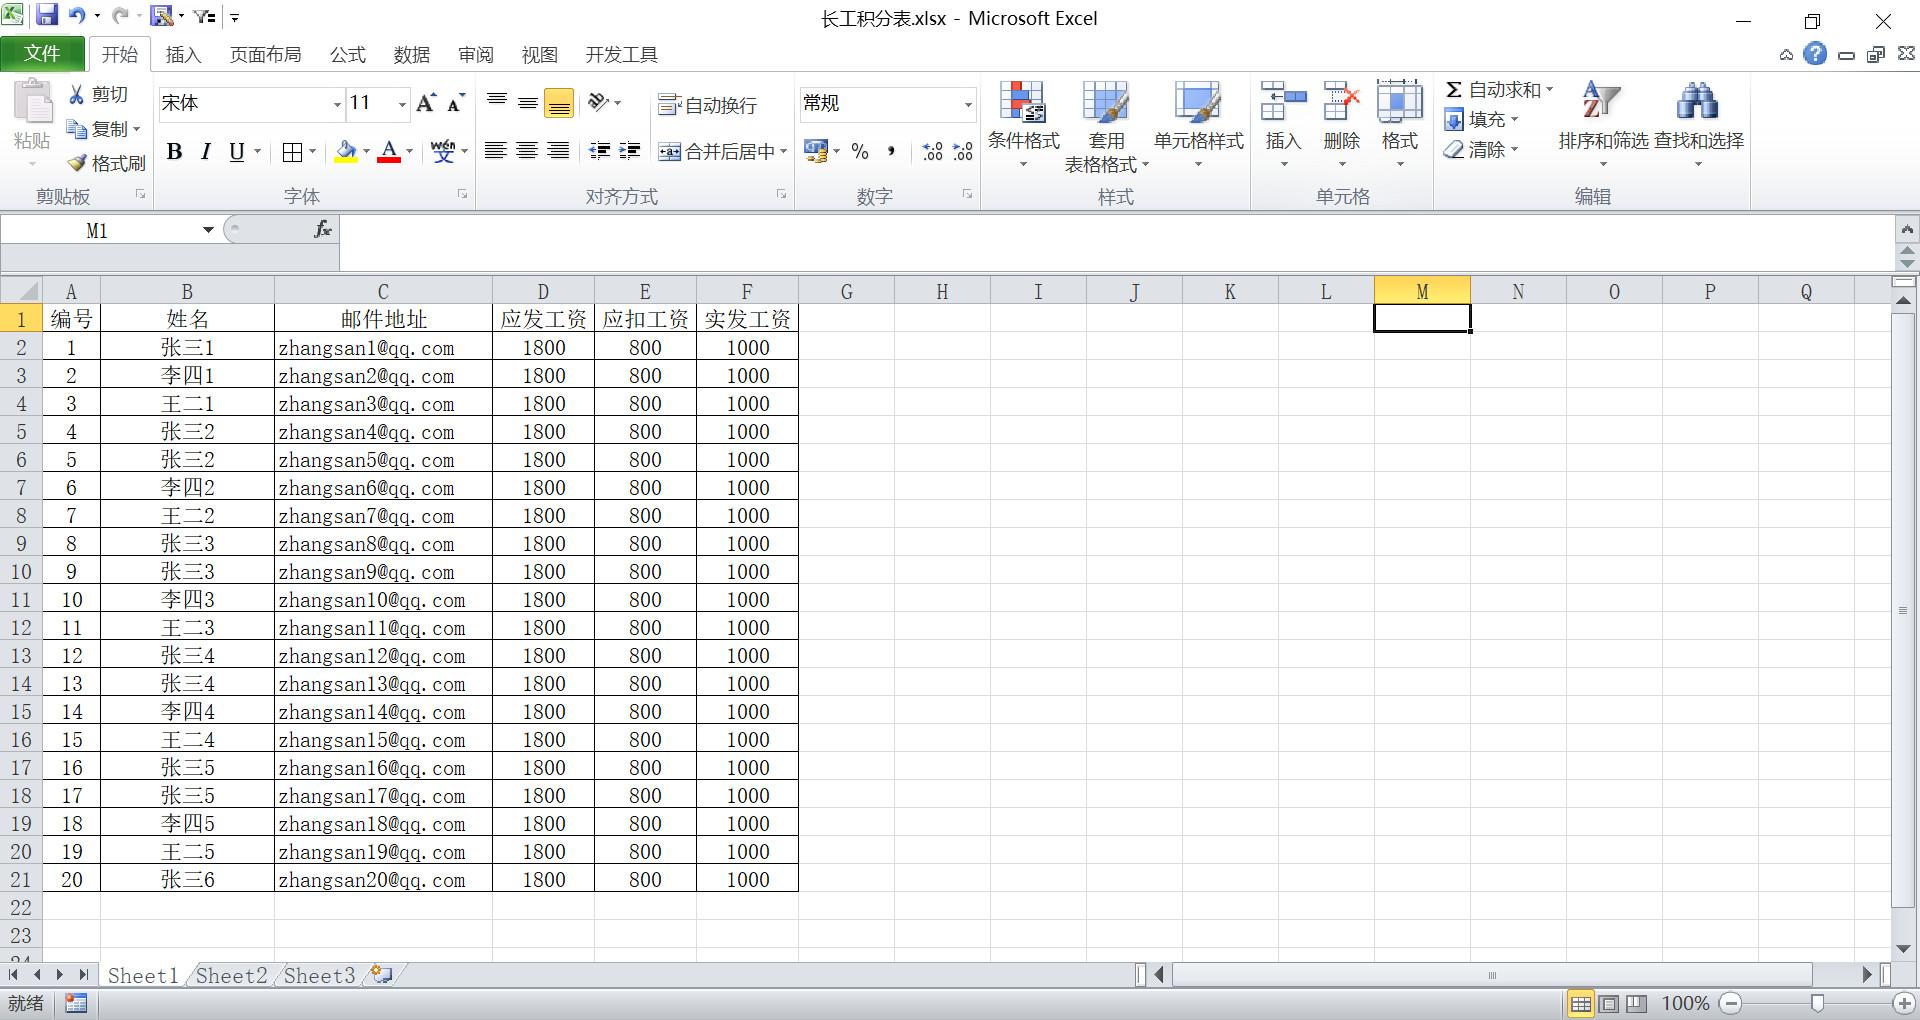1920x1020 pixels.
Task: Open the Borders icon in font group
Action: coord(292,152)
